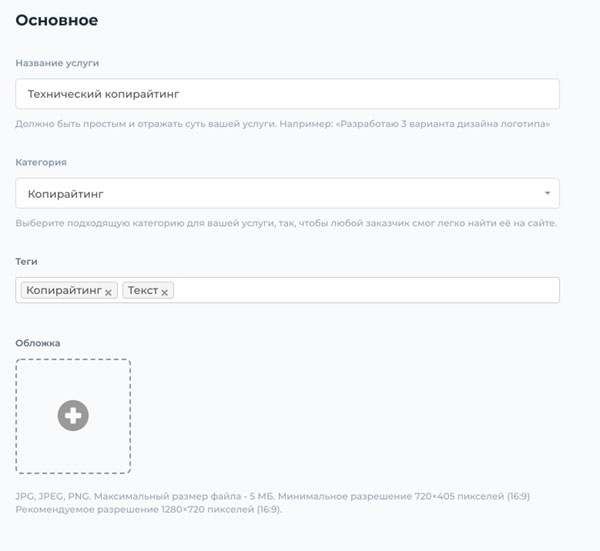
Task: Click the Категория field label
Action: (41, 162)
